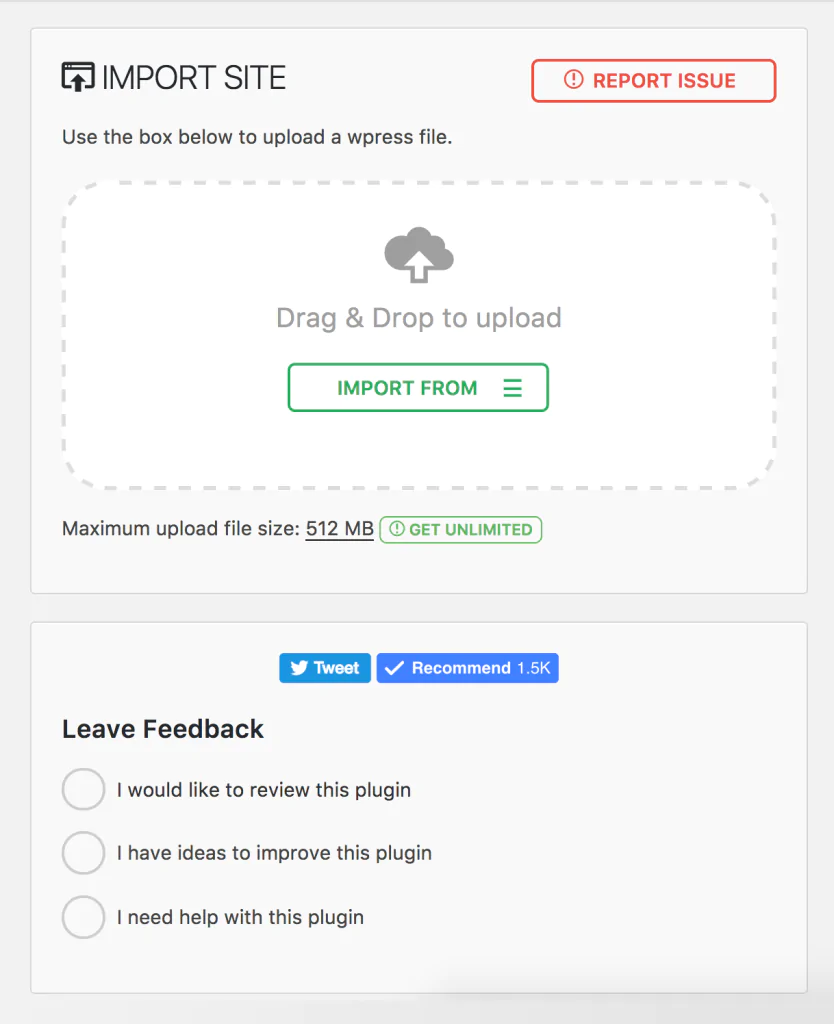Open the 512 MB file size link
834x1024 pixels.
pos(339,528)
